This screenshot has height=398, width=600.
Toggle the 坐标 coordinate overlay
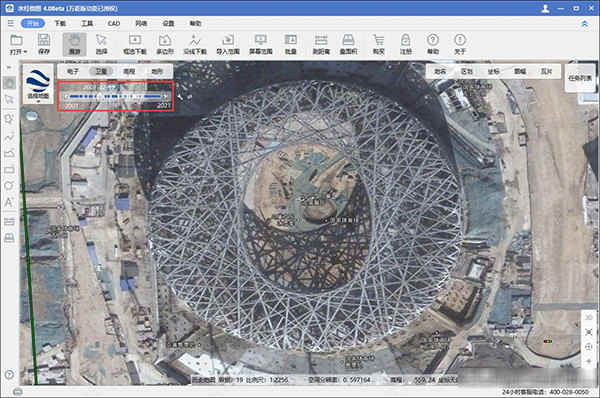coord(494,71)
